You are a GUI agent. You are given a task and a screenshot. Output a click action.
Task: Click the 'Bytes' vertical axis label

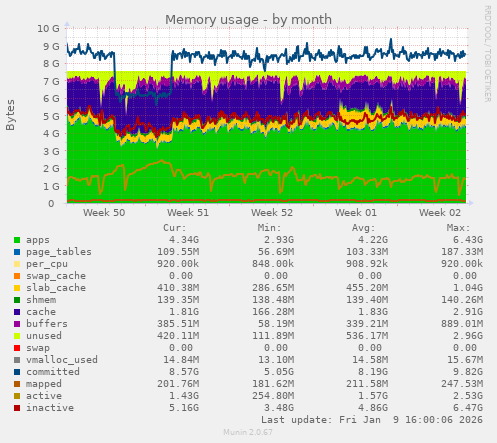point(10,115)
